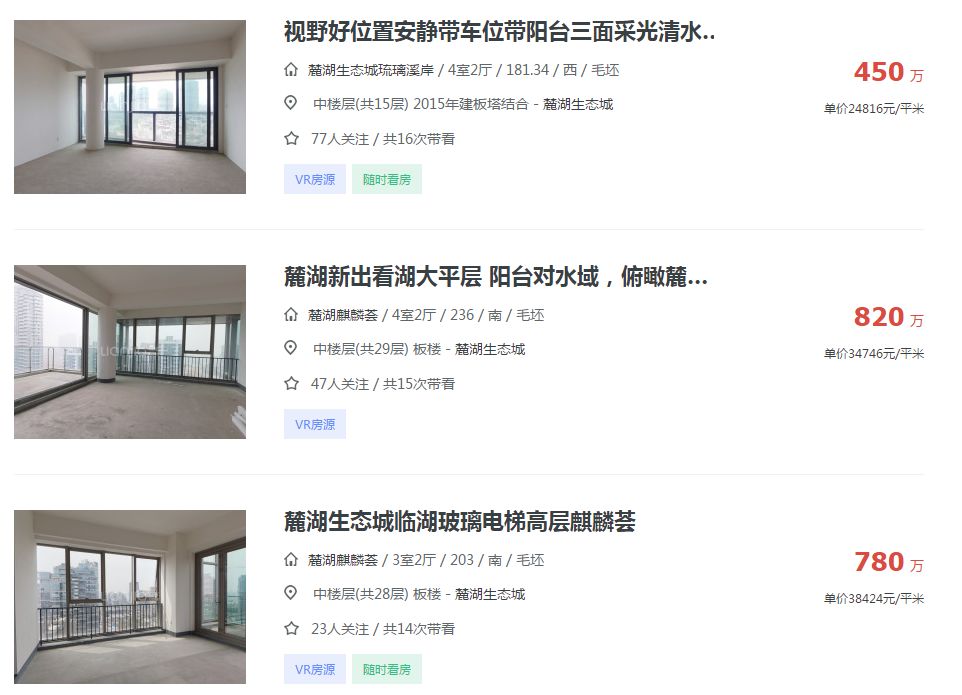962x695 pixels.
Task: Open balcony photo thumbnail of 820万 listing
Action: pos(130,351)
